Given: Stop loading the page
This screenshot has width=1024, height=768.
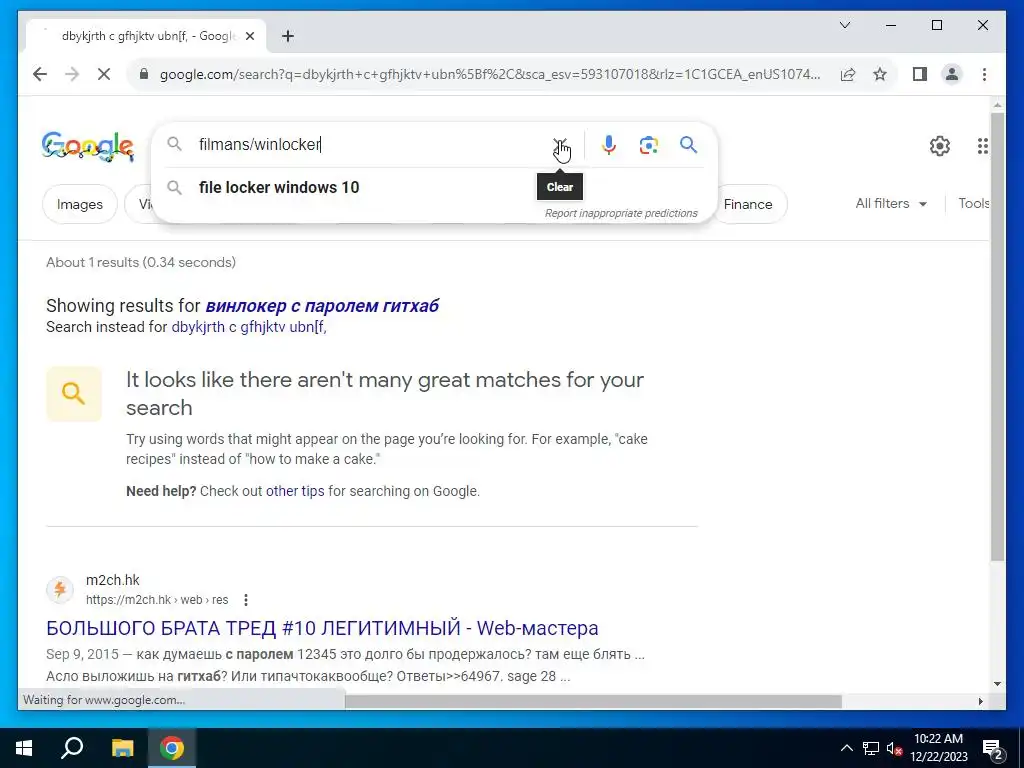Looking at the screenshot, I should [104, 74].
